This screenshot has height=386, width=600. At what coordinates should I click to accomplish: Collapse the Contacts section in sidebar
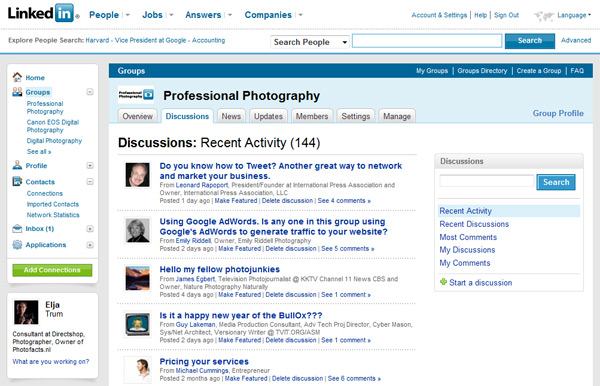tap(90, 181)
